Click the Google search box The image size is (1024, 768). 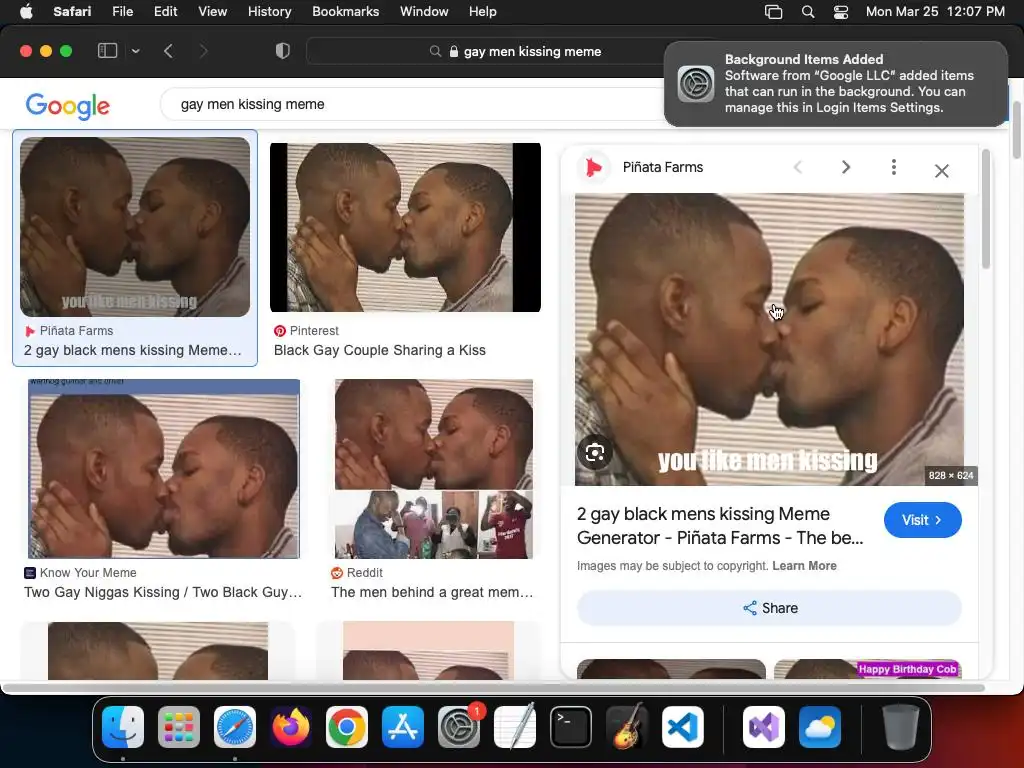(418, 104)
